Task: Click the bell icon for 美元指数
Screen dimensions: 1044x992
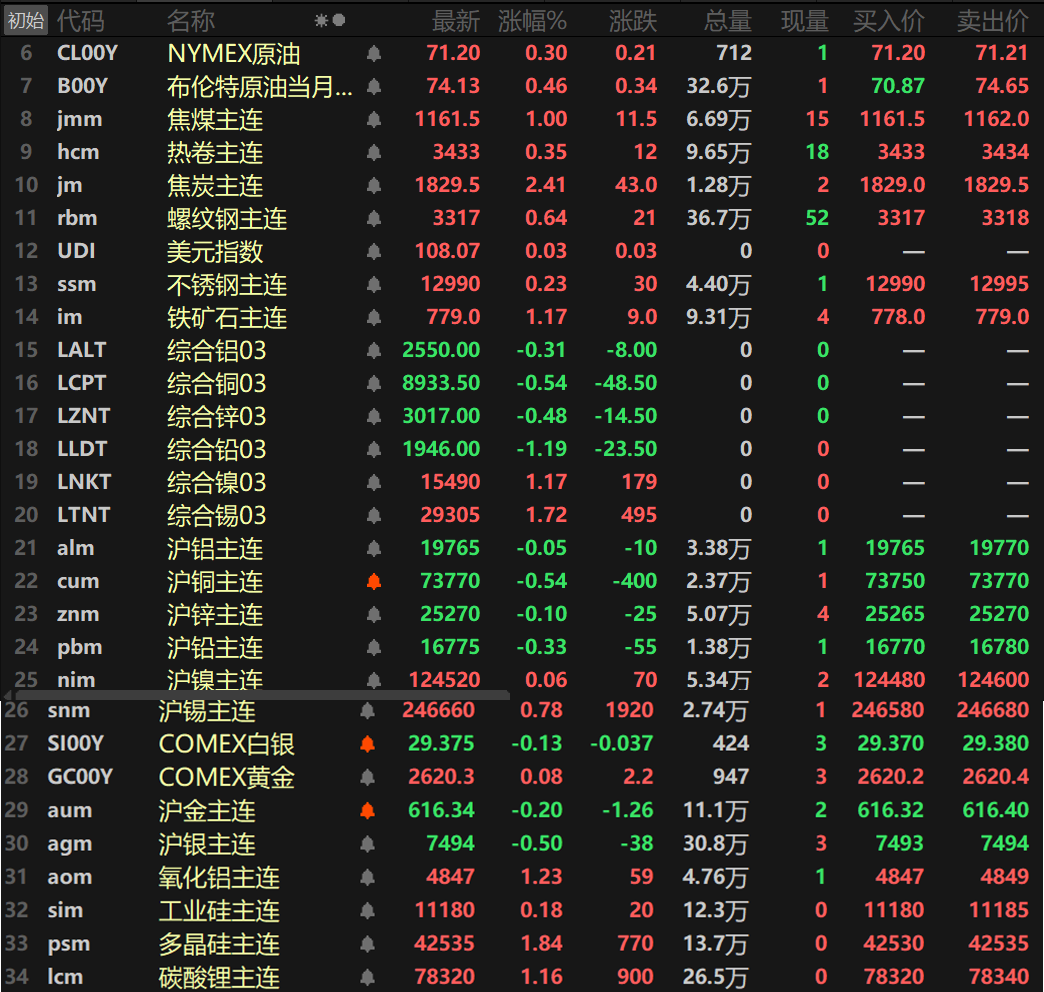Action: (x=374, y=252)
